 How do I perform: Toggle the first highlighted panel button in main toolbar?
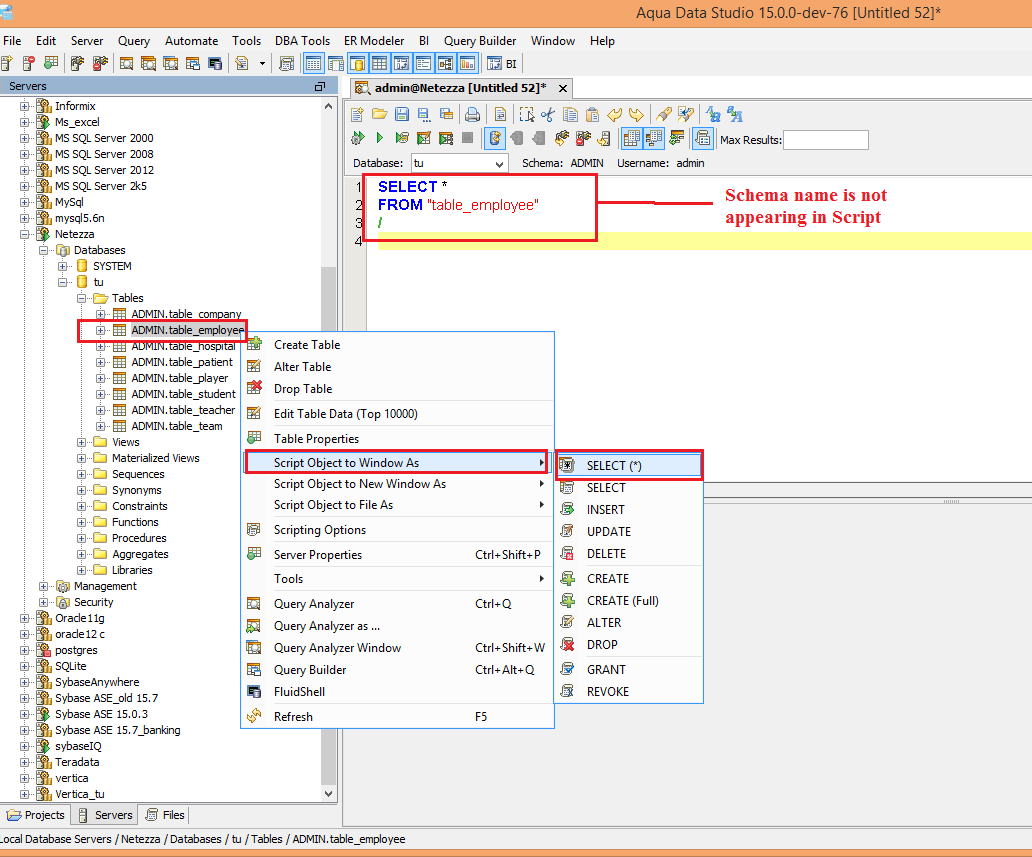(313, 64)
